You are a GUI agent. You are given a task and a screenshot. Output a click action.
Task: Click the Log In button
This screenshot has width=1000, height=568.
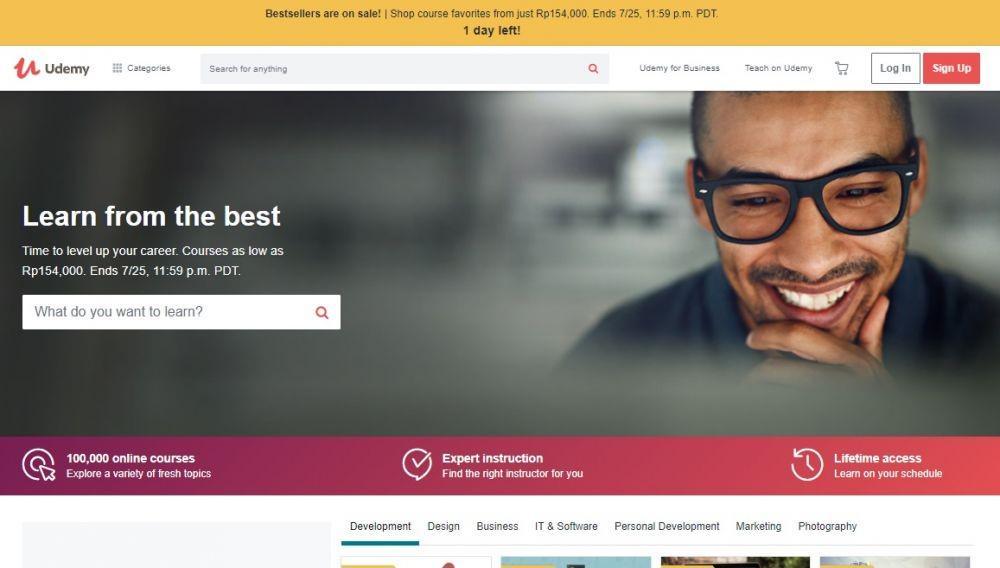tap(895, 68)
